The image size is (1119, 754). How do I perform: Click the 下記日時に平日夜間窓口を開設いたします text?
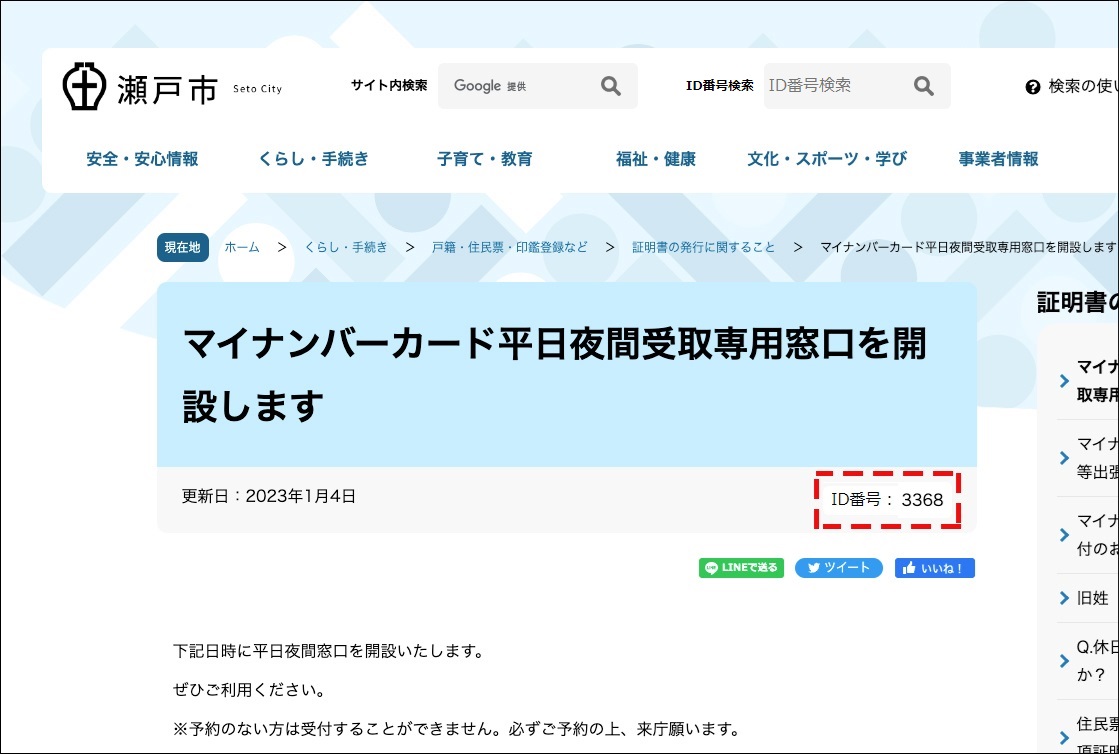329,651
